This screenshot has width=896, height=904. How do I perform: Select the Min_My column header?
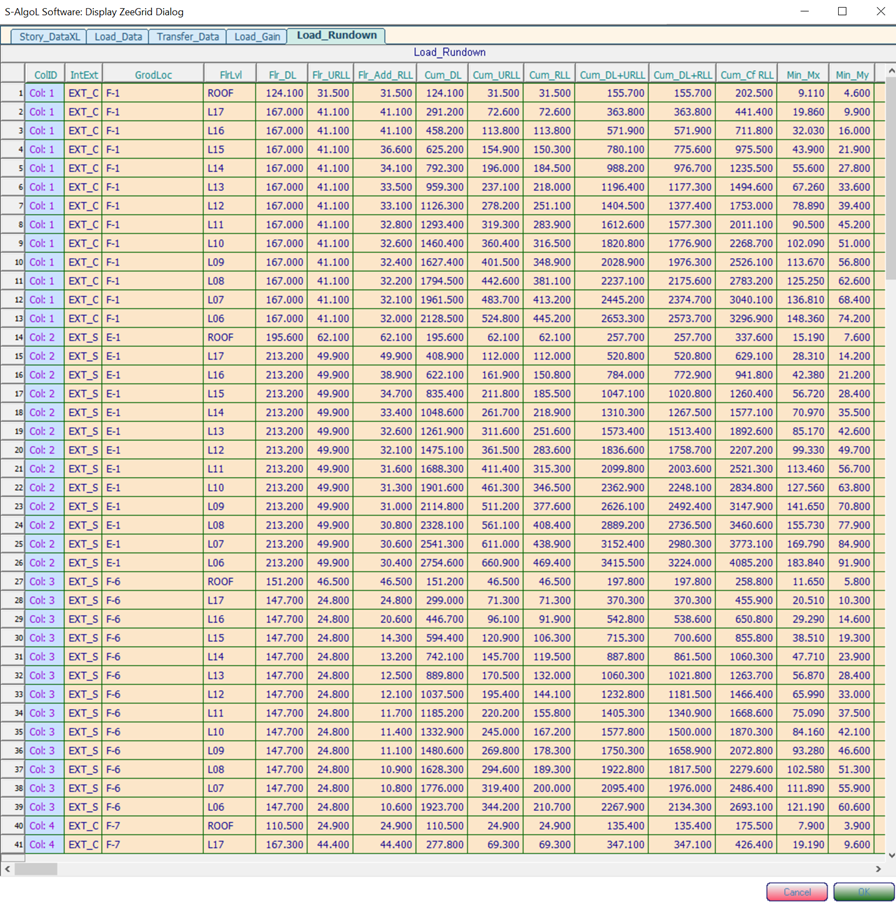click(852, 74)
